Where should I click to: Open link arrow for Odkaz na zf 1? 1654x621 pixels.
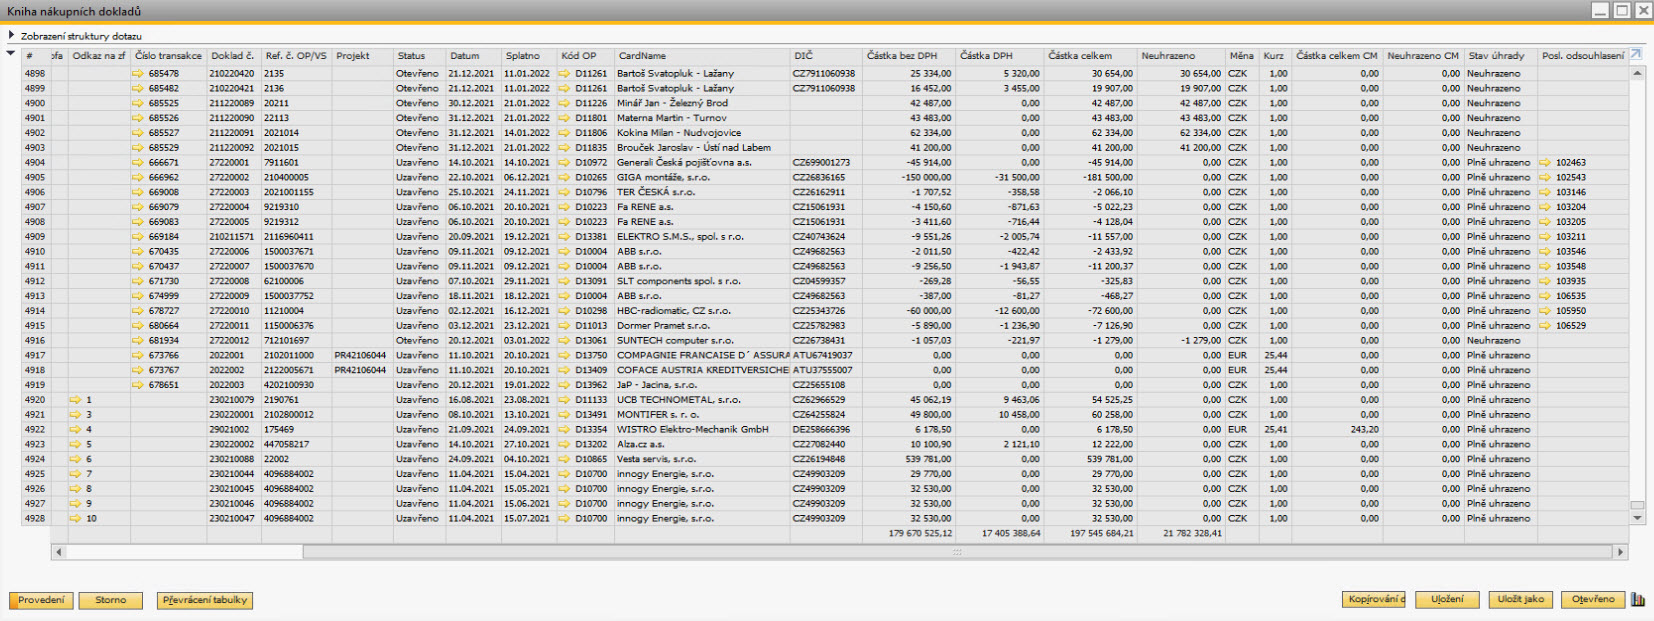75,400
